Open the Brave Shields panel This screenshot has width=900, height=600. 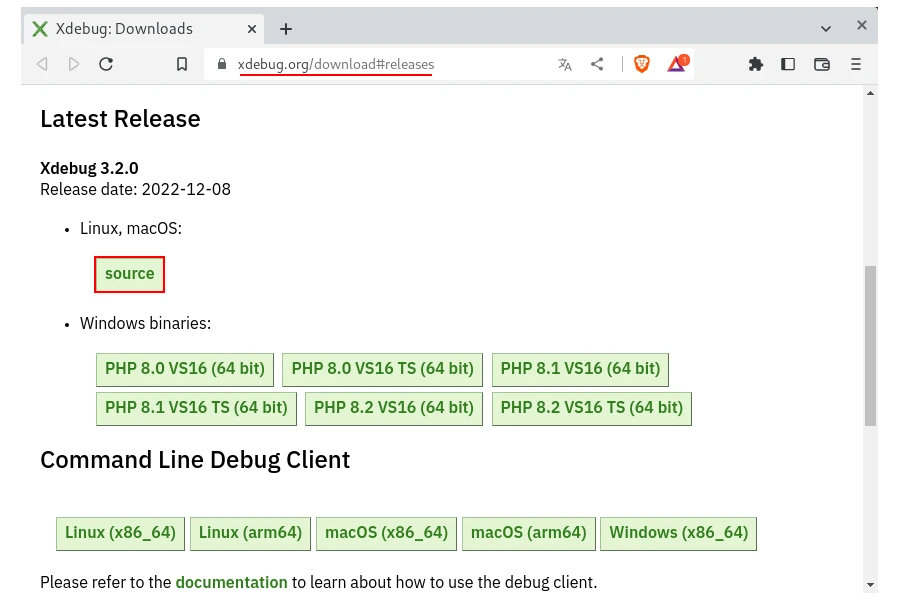(x=641, y=63)
